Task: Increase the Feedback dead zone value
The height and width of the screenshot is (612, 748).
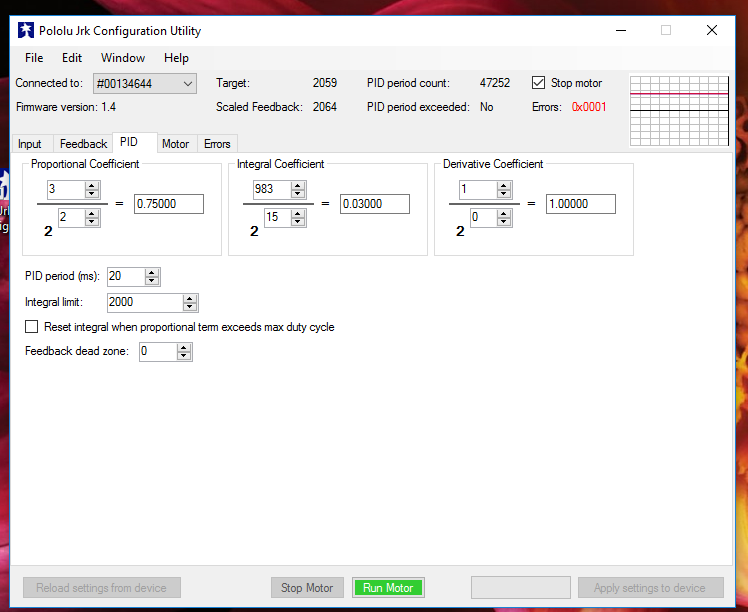Action: pos(184,348)
